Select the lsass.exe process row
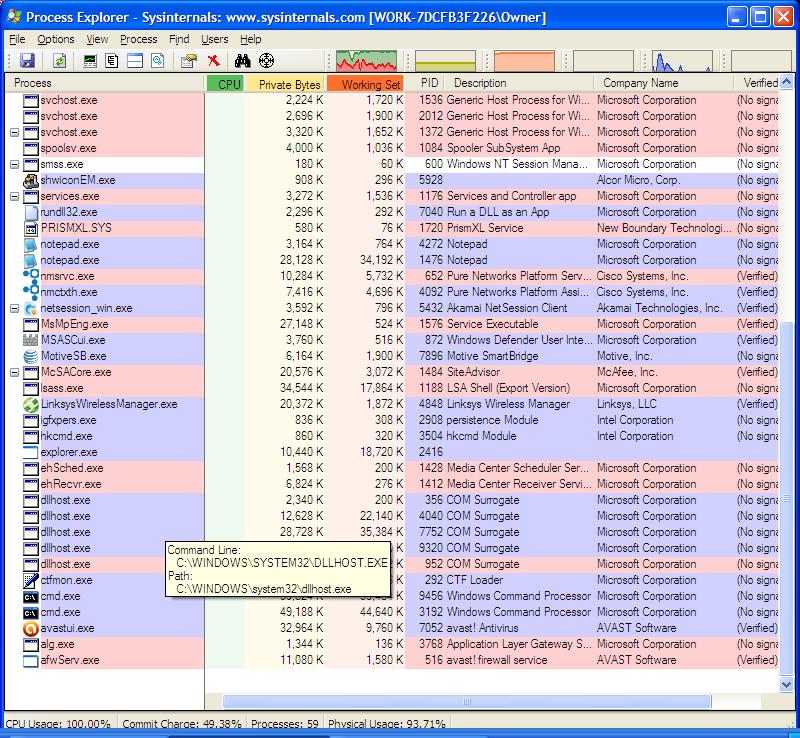Viewport: 800px width, 738px height. 392,388
